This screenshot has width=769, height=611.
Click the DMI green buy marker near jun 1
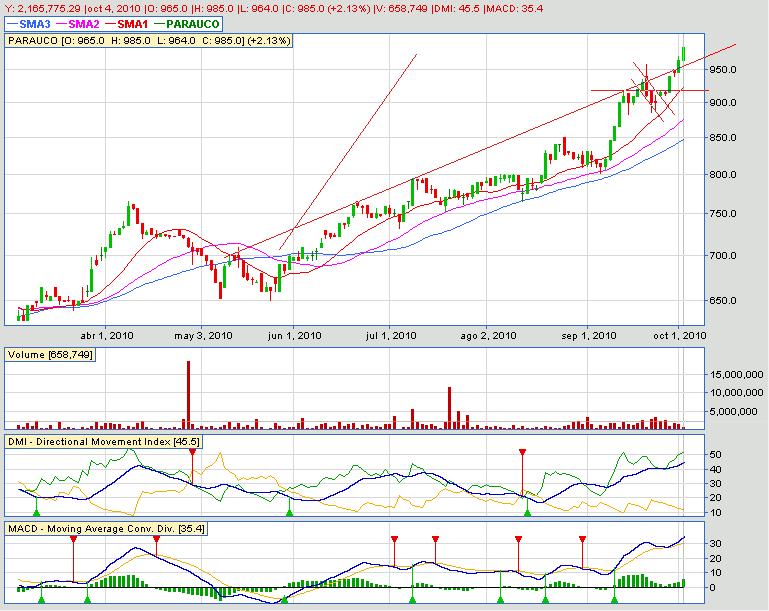289,512
